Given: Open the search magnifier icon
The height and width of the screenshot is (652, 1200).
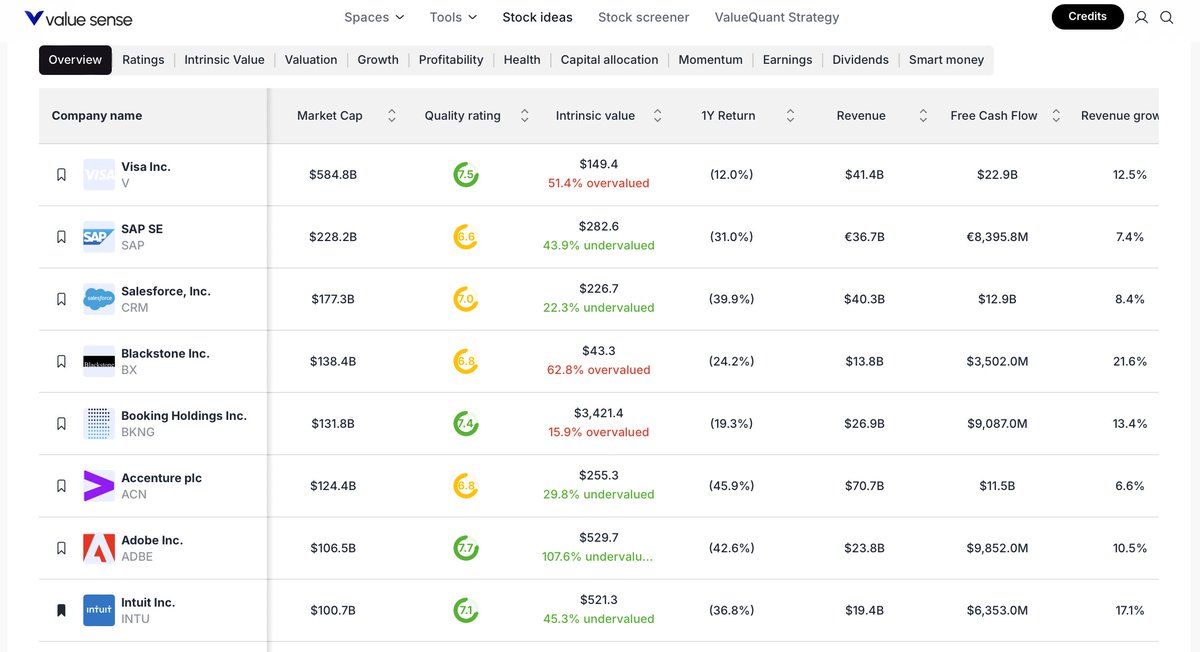Looking at the screenshot, I should pyautogui.click(x=1167, y=17).
